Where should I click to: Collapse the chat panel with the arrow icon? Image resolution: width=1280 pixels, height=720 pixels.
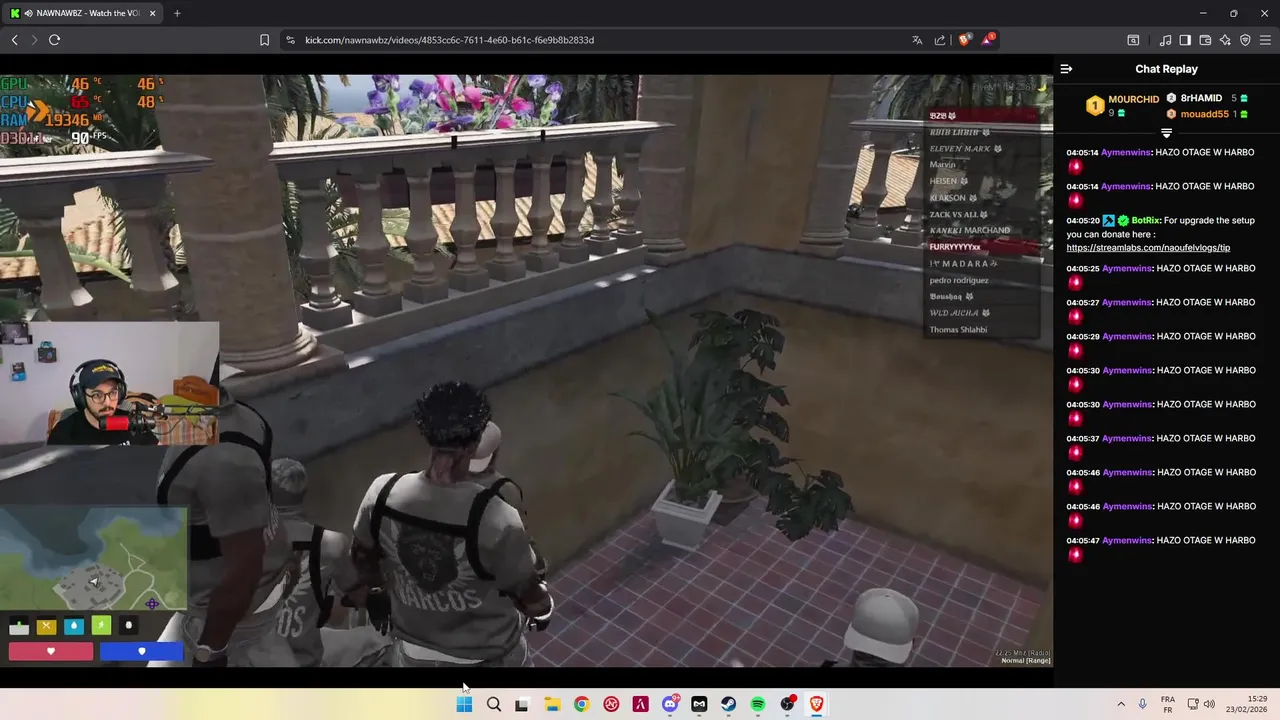(x=1066, y=69)
